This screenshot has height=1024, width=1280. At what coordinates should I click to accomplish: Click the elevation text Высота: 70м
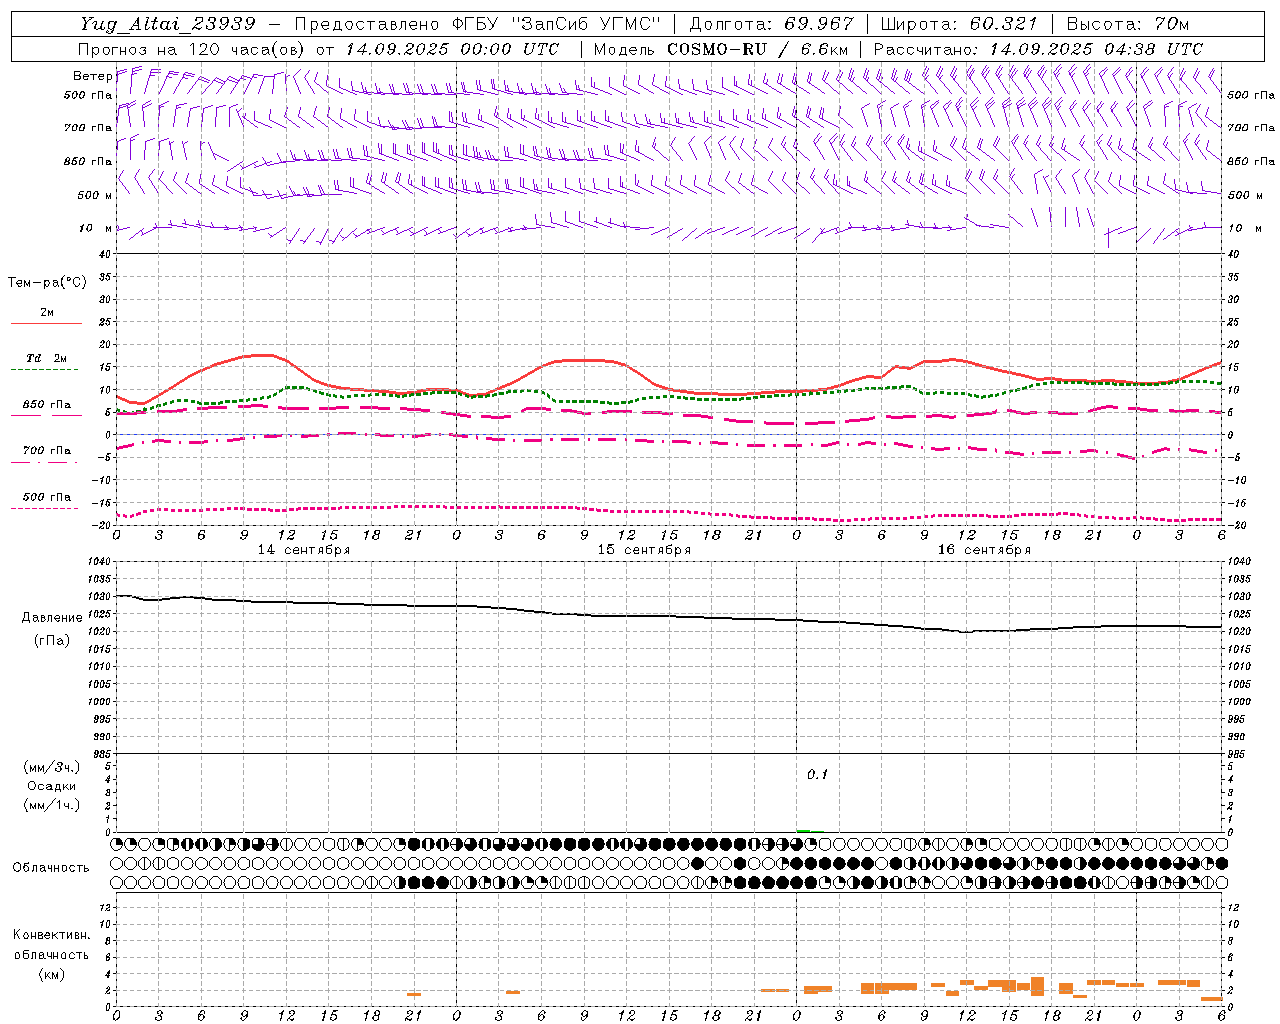(x=1127, y=24)
